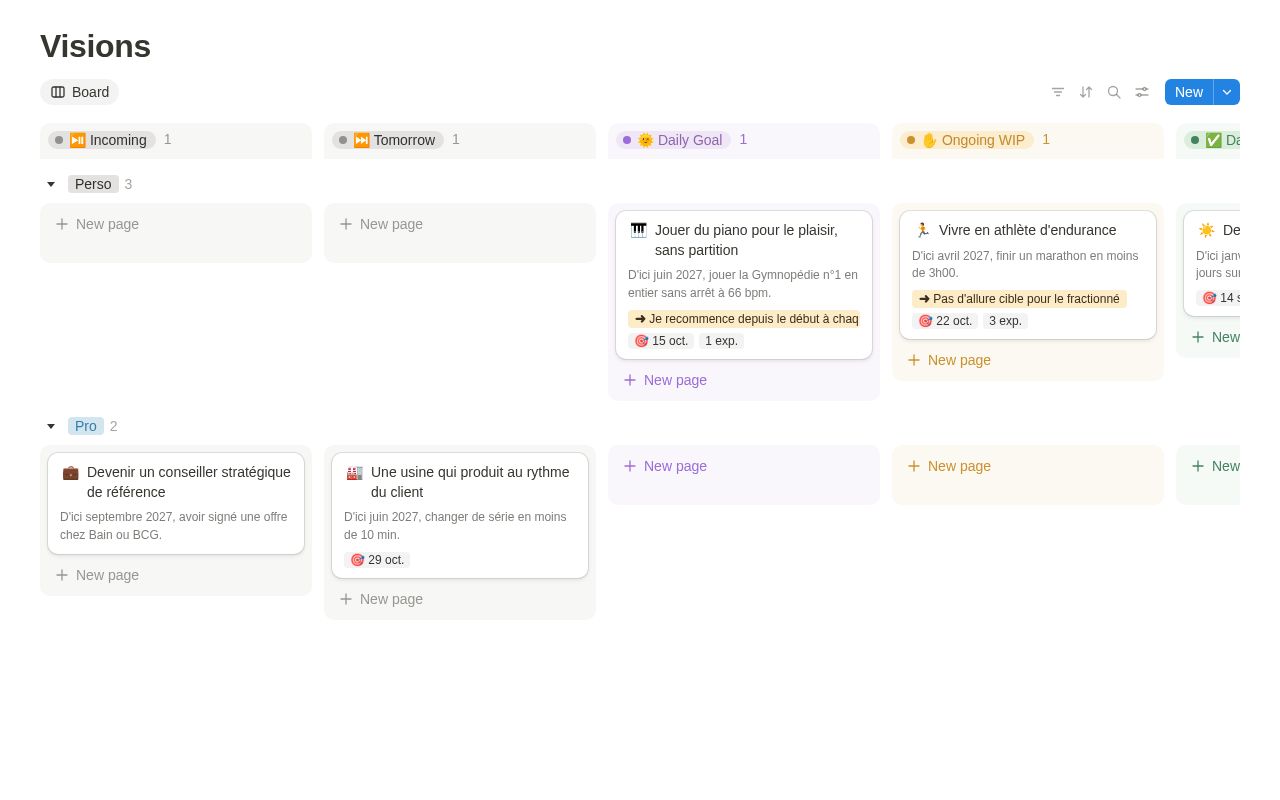Click Je recommence depuis le début note
The image size is (1280, 800).
coord(744,319)
